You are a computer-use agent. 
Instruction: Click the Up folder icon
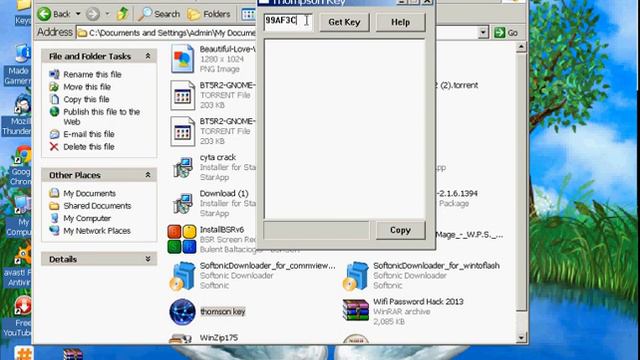click(122, 14)
